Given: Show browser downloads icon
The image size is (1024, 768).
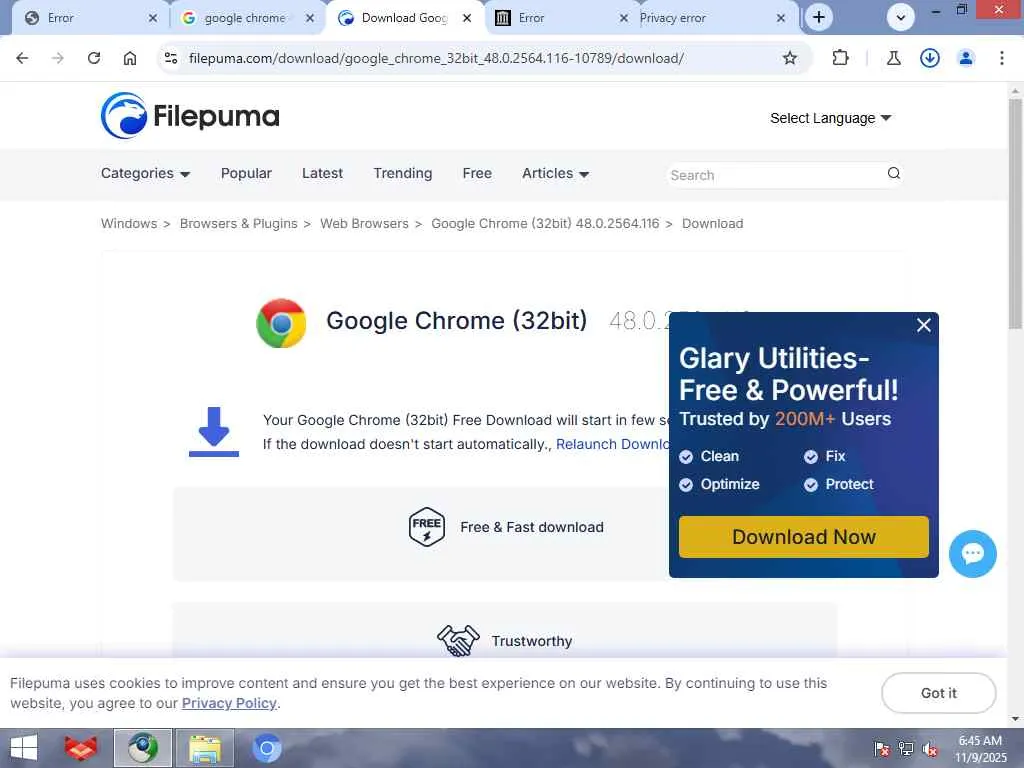Looking at the screenshot, I should (x=929, y=58).
